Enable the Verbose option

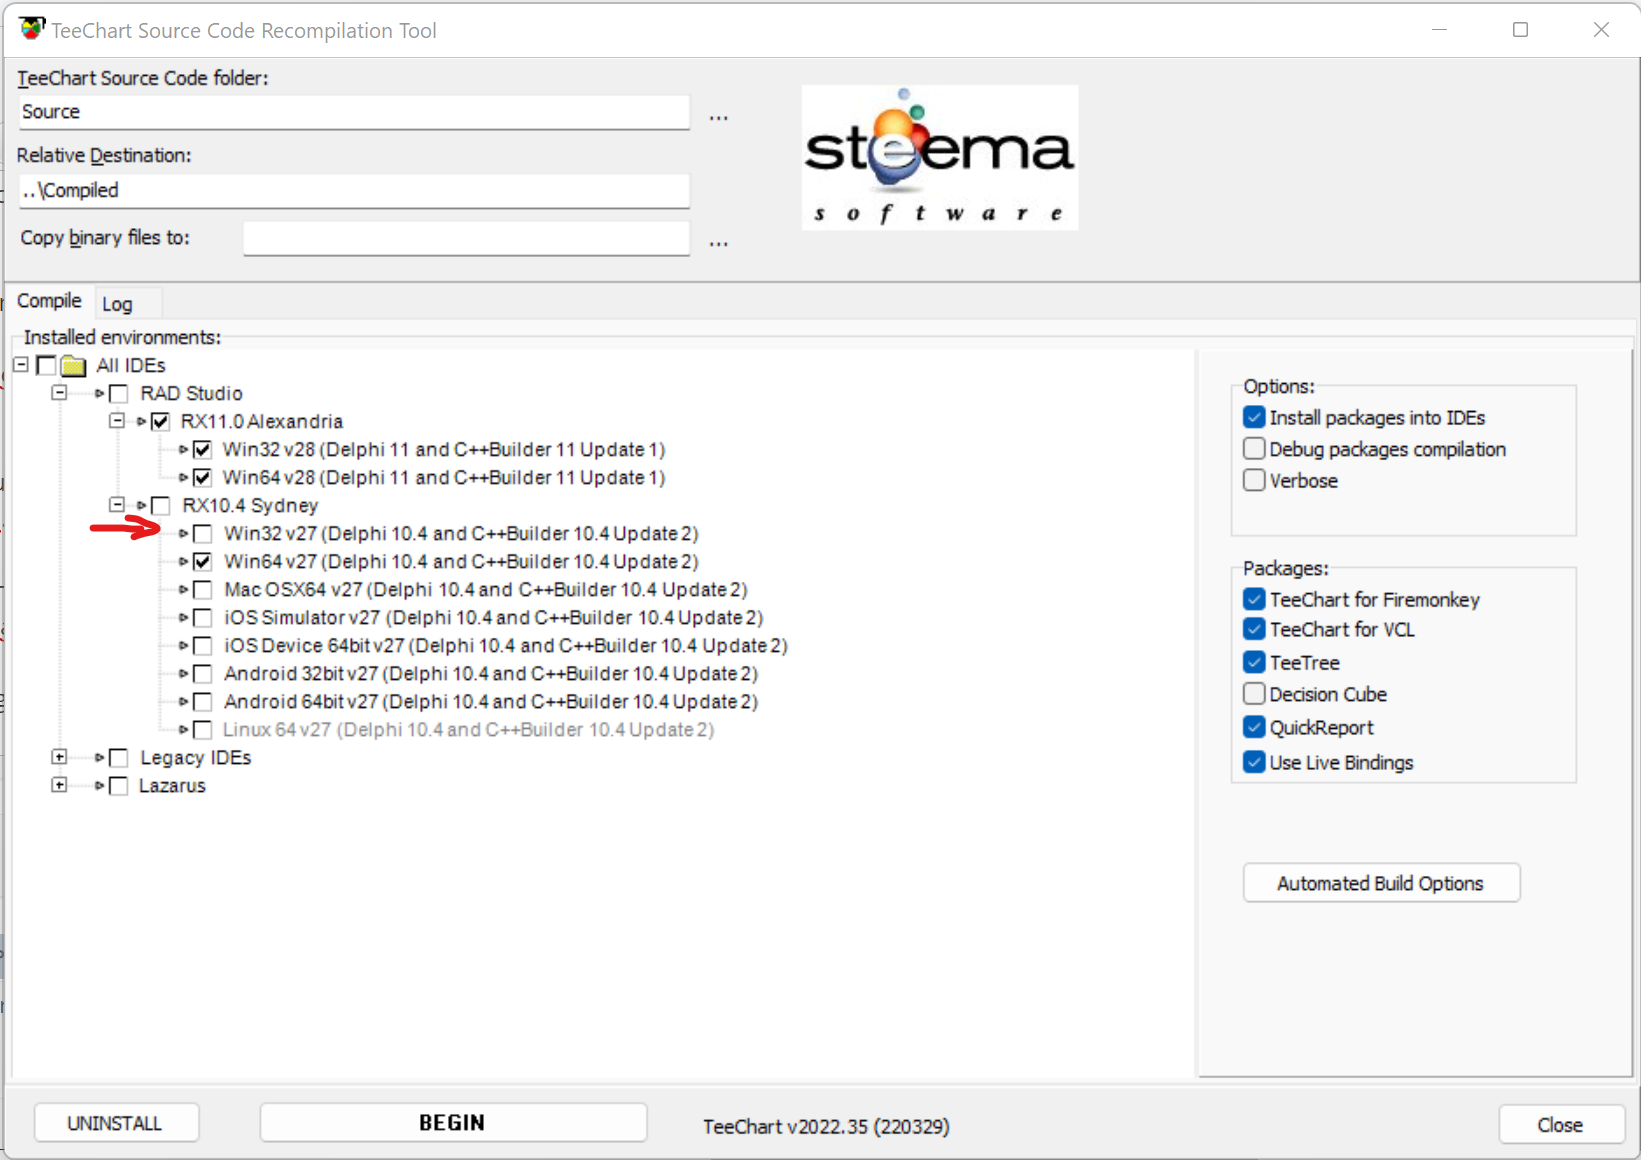[1254, 479]
